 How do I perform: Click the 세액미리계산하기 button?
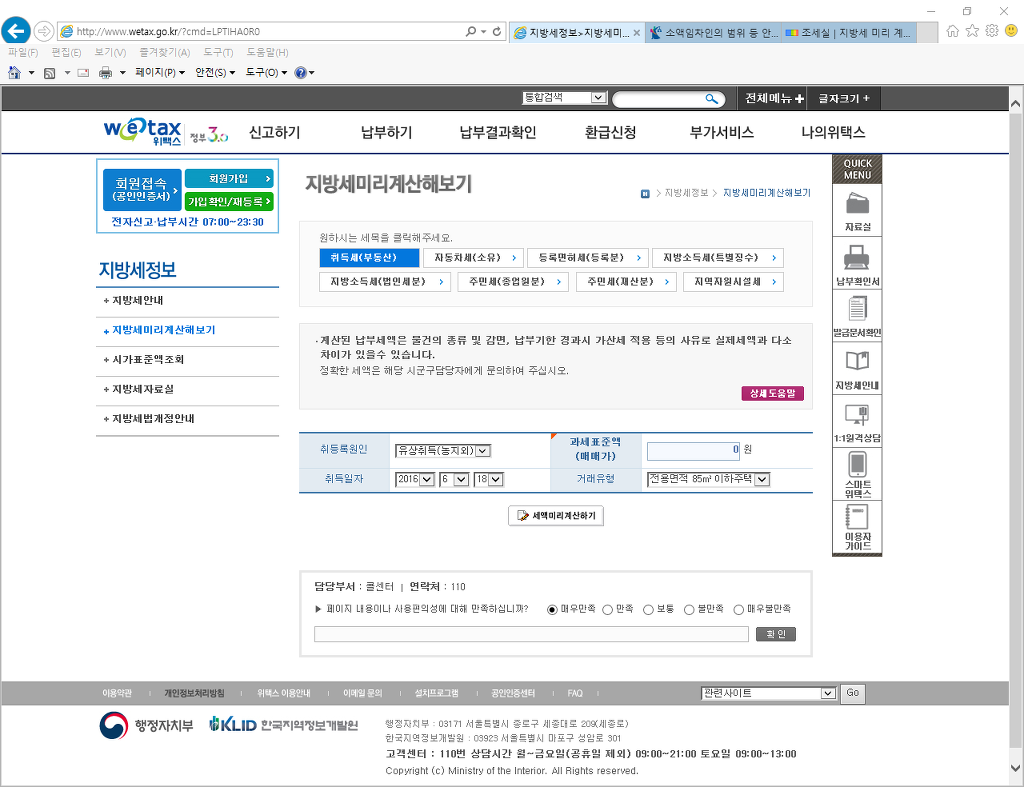pos(556,516)
